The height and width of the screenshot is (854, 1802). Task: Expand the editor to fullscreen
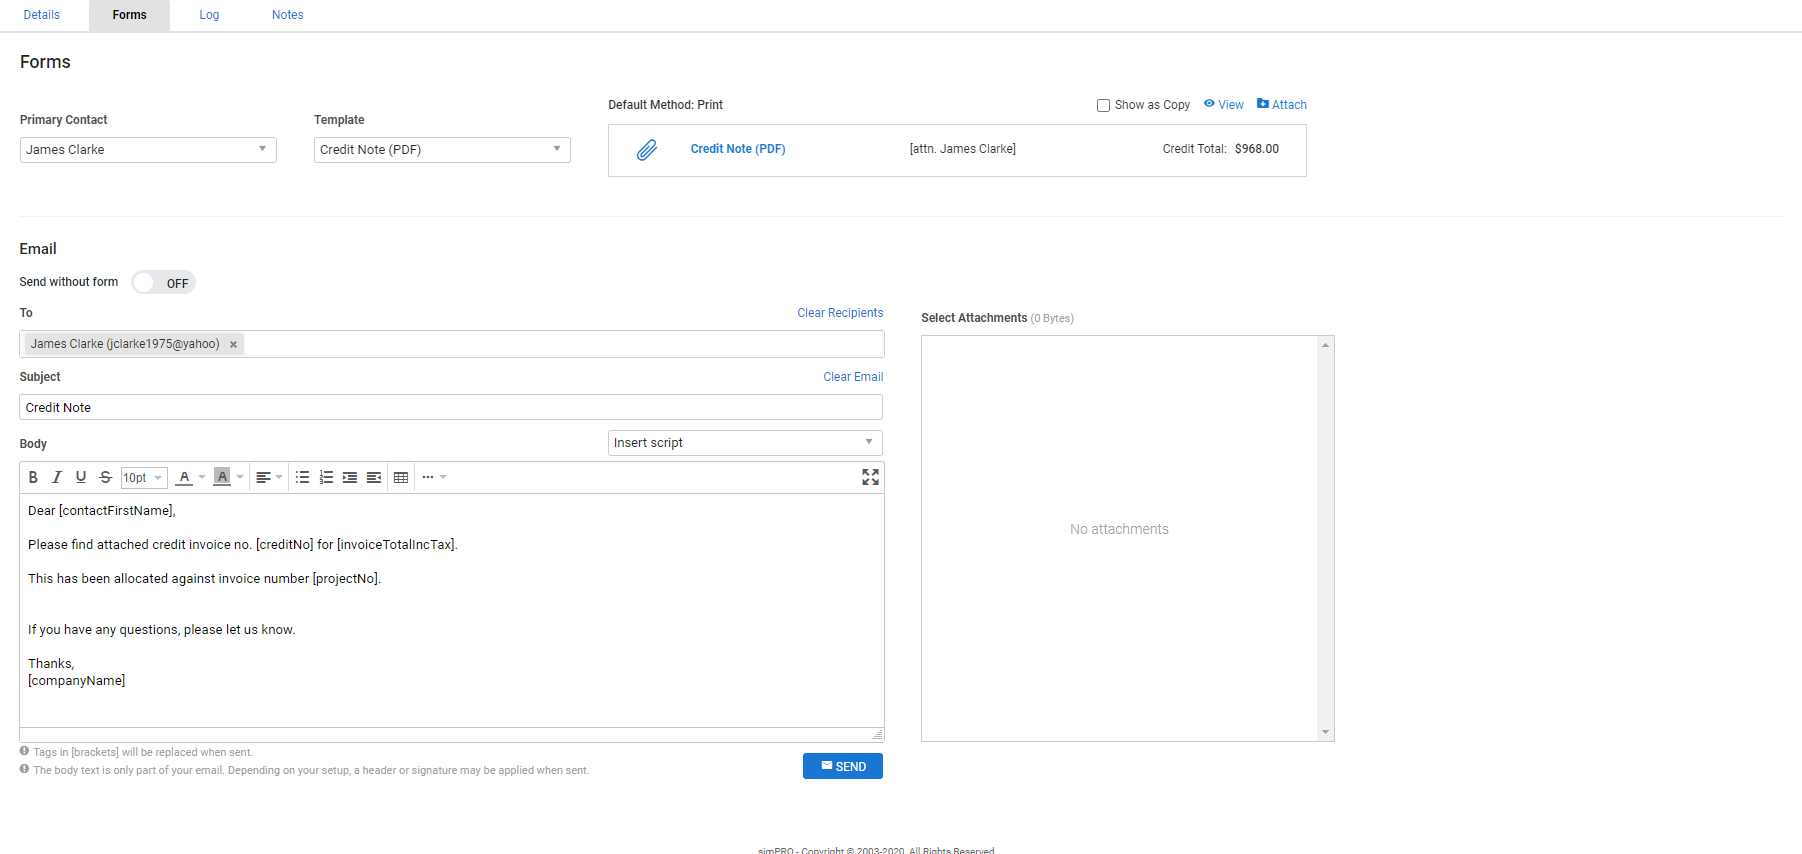(870, 478)
